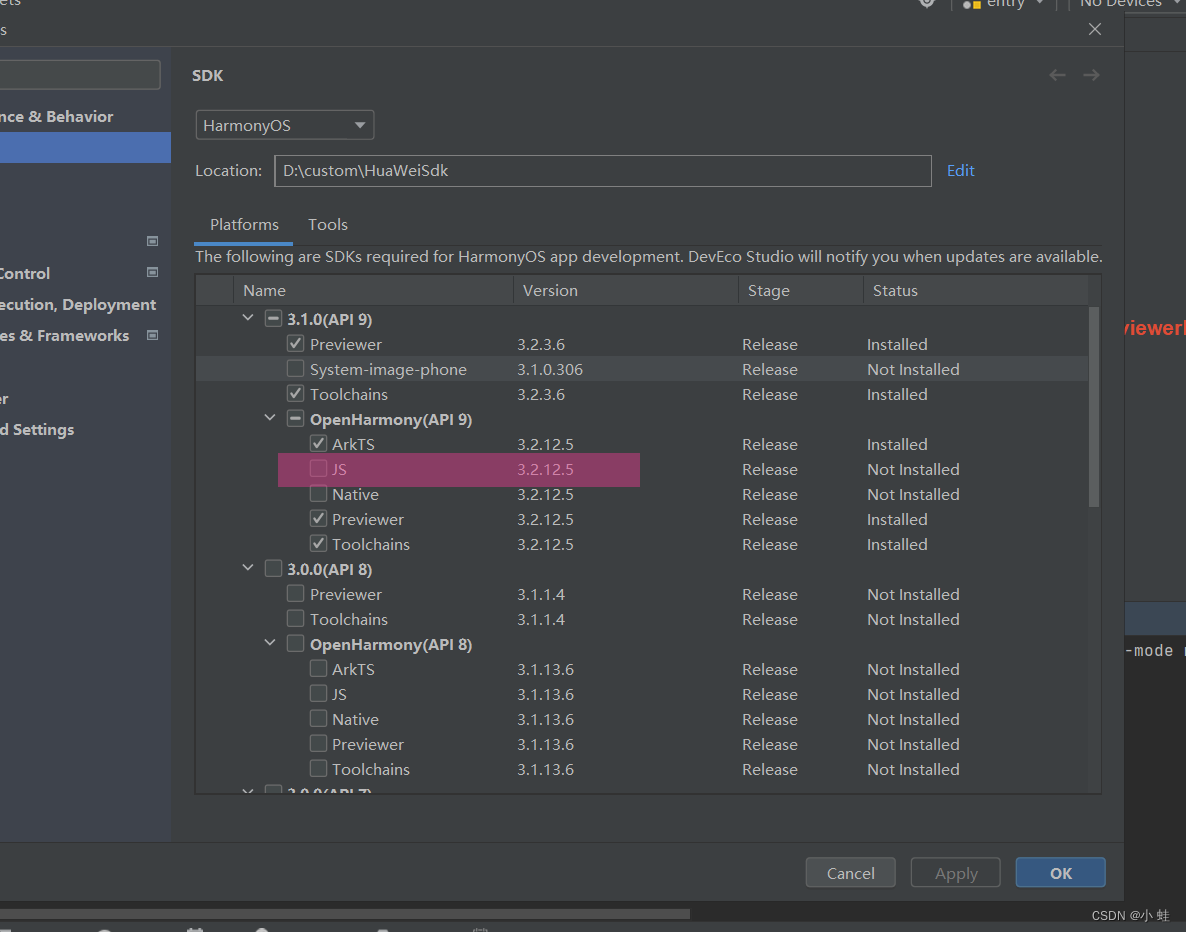This screenshot has height=932, width=1186.
Task: Check the JS 3.2.12.5 checkbox
Action: click(318, 468)
